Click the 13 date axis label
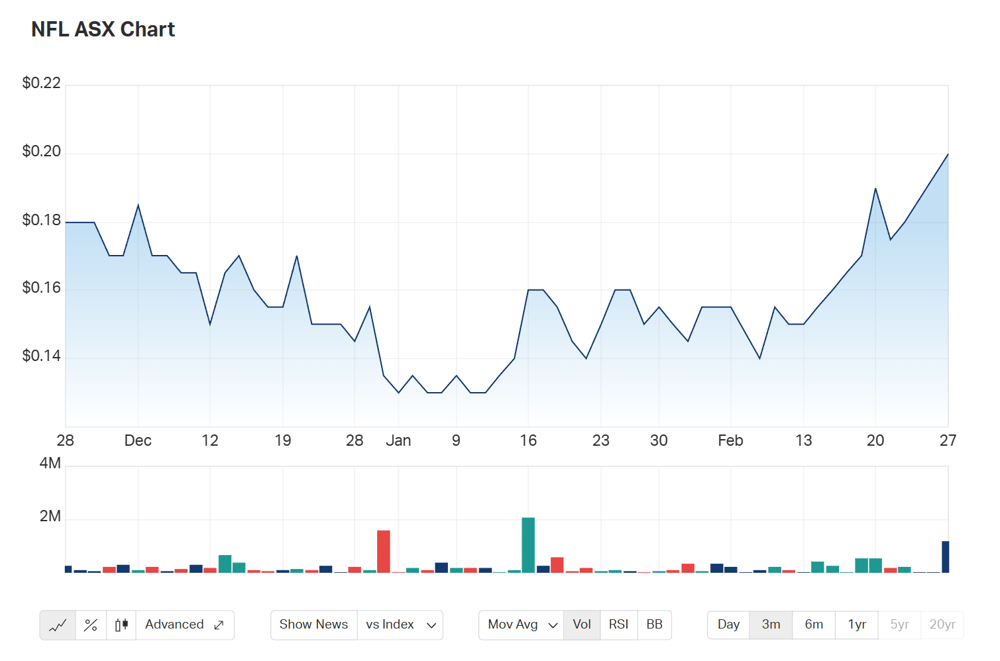The height and width of the screenshot is (661, 1000). [x=804, y=440]
